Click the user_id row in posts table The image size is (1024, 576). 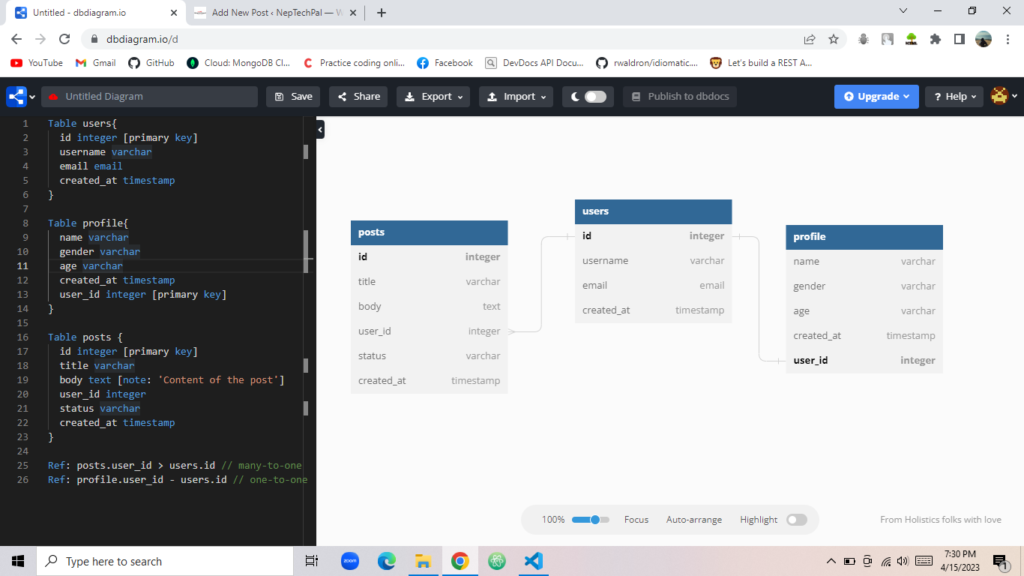pyautogui.click(x=429, y=331)
